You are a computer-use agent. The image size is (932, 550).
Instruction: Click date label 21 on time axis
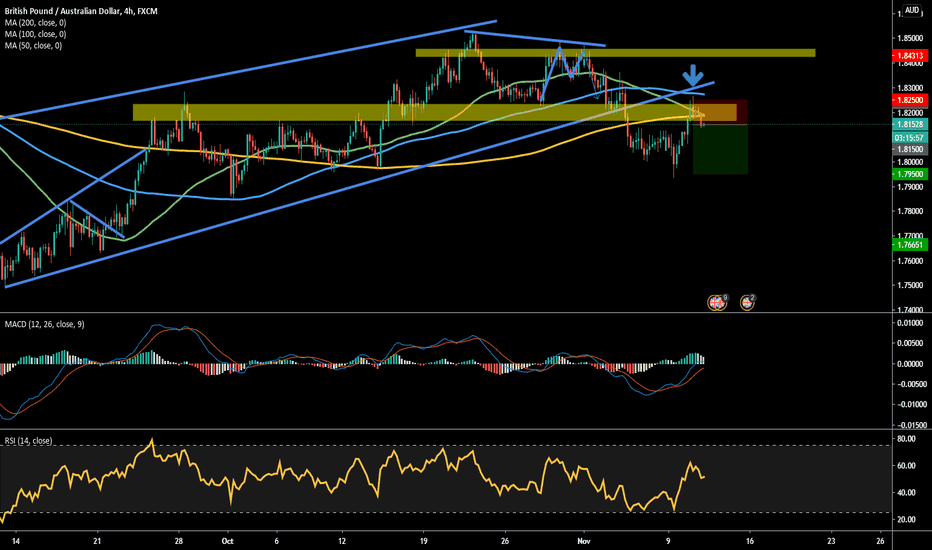pos(97,541)
